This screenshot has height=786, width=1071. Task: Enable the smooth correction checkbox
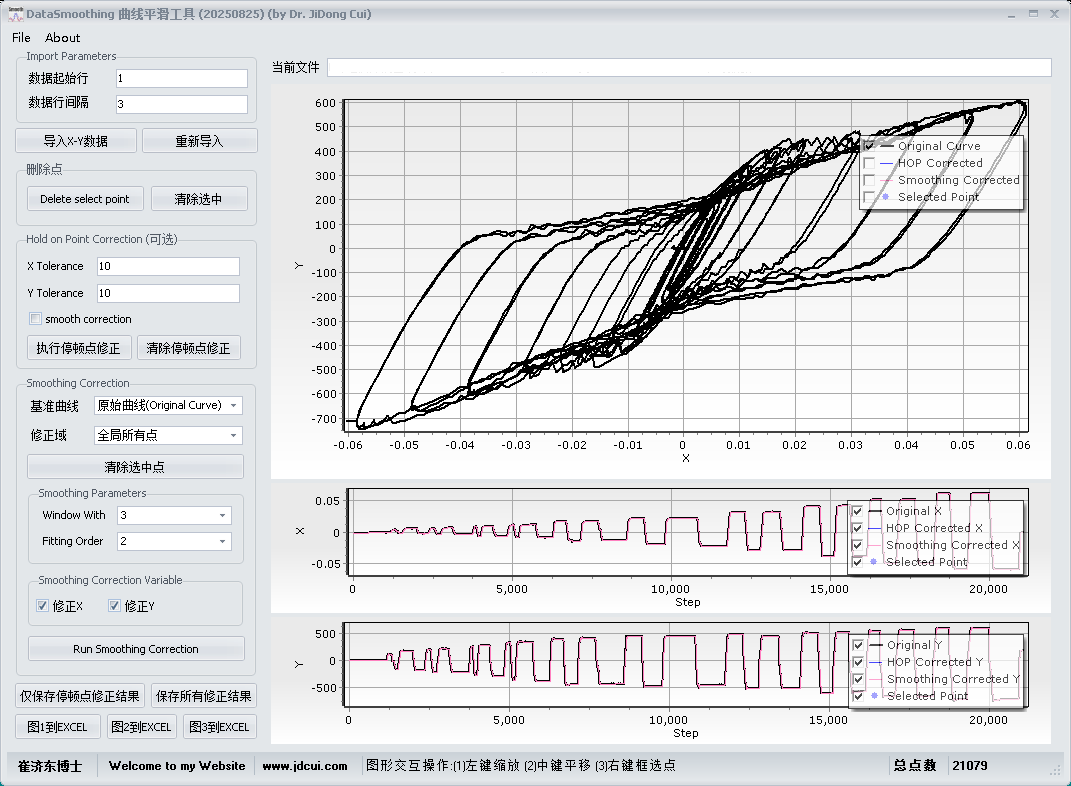pos(36,319)
